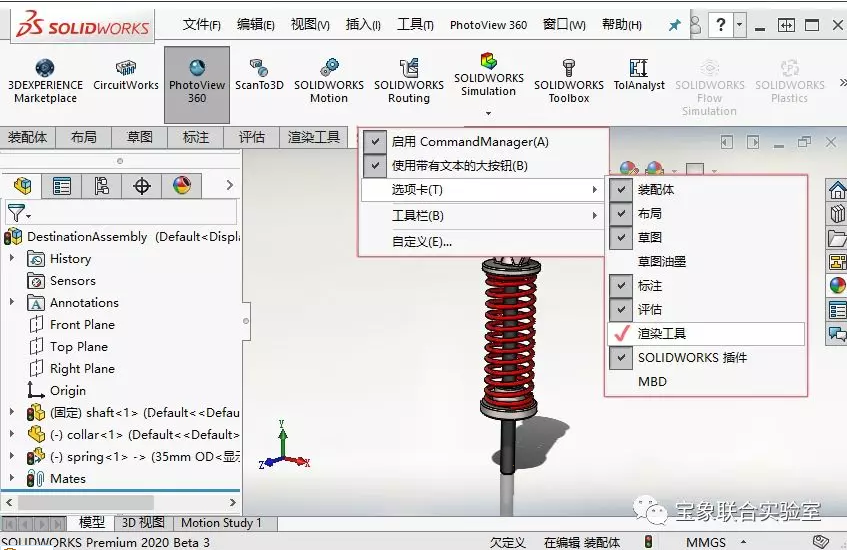Uncheck the 装配体 tab option
847x550 pixels.
point(706,190)
